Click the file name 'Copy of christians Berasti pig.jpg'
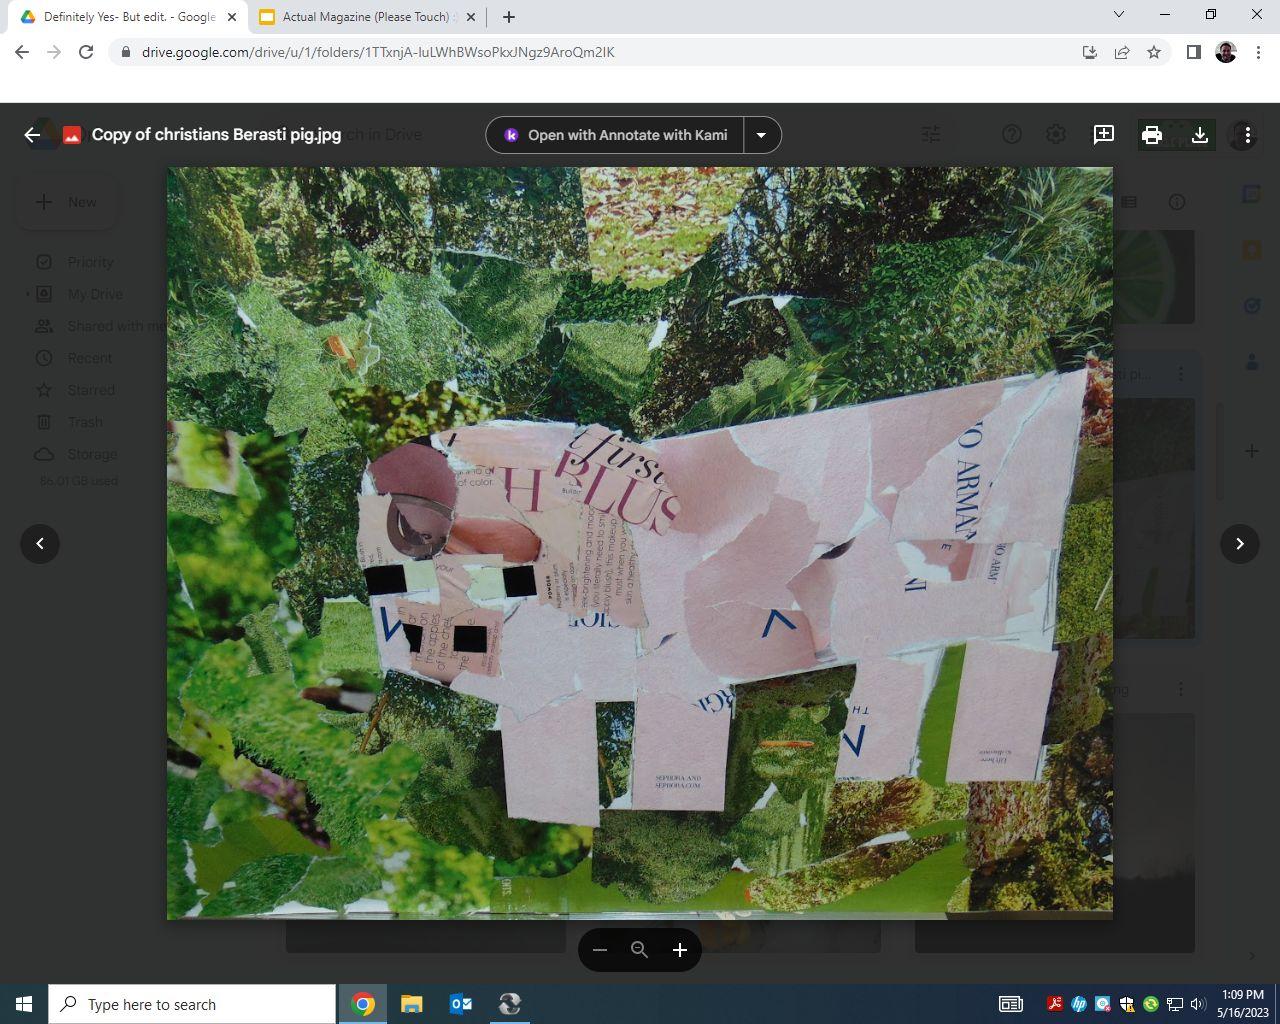 click(x=216, y=135)
